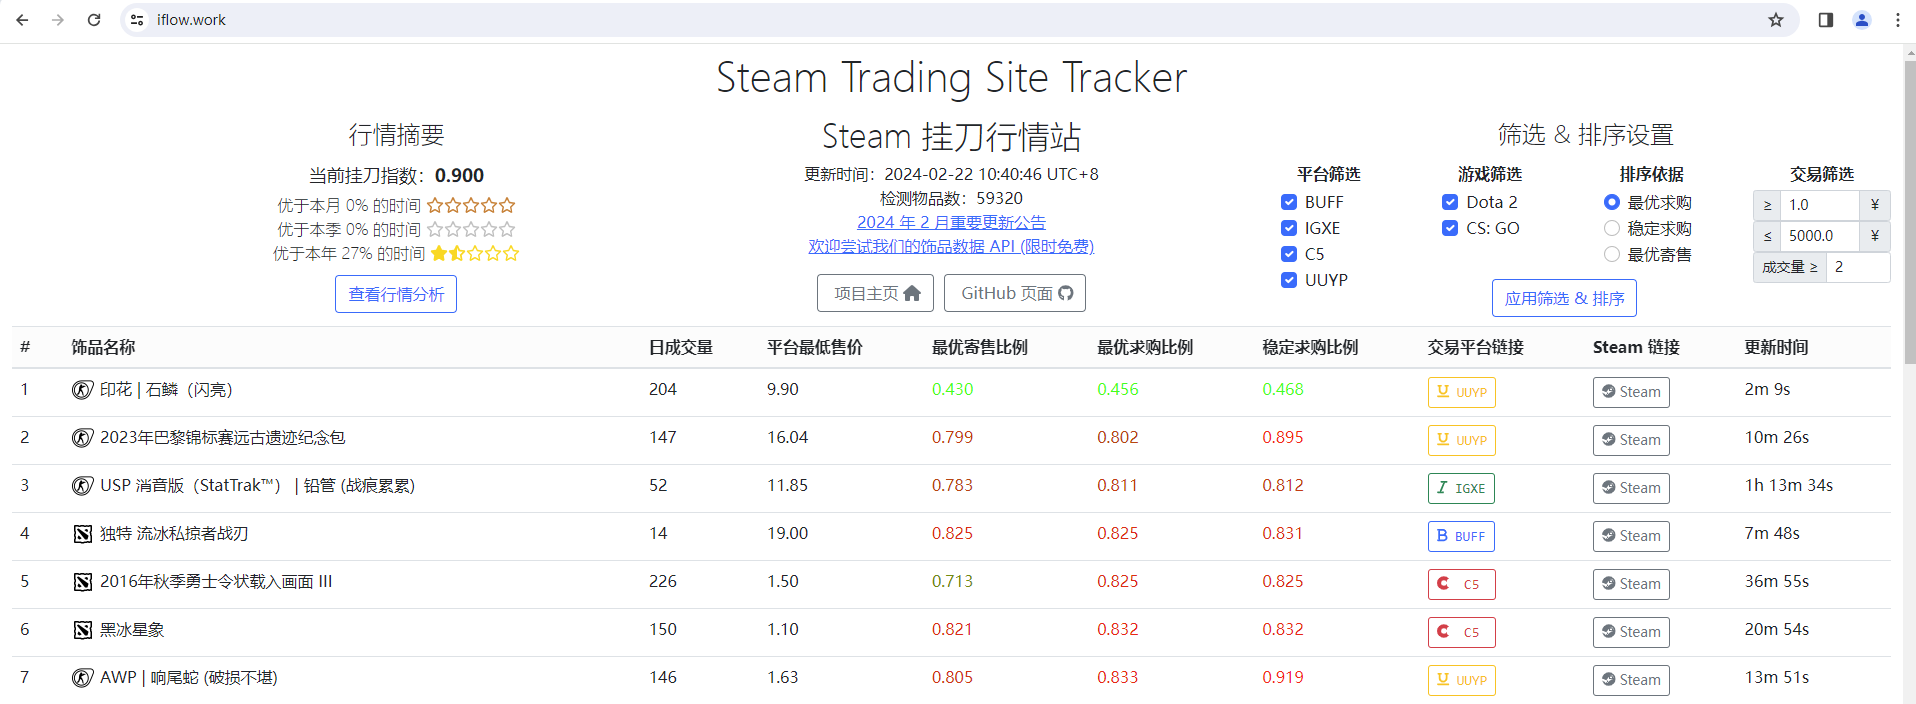Viewport: 1916px width, 704px height.
Task: Click the 当前挂刀指数 0.900 value
Action: coord(459,176)
